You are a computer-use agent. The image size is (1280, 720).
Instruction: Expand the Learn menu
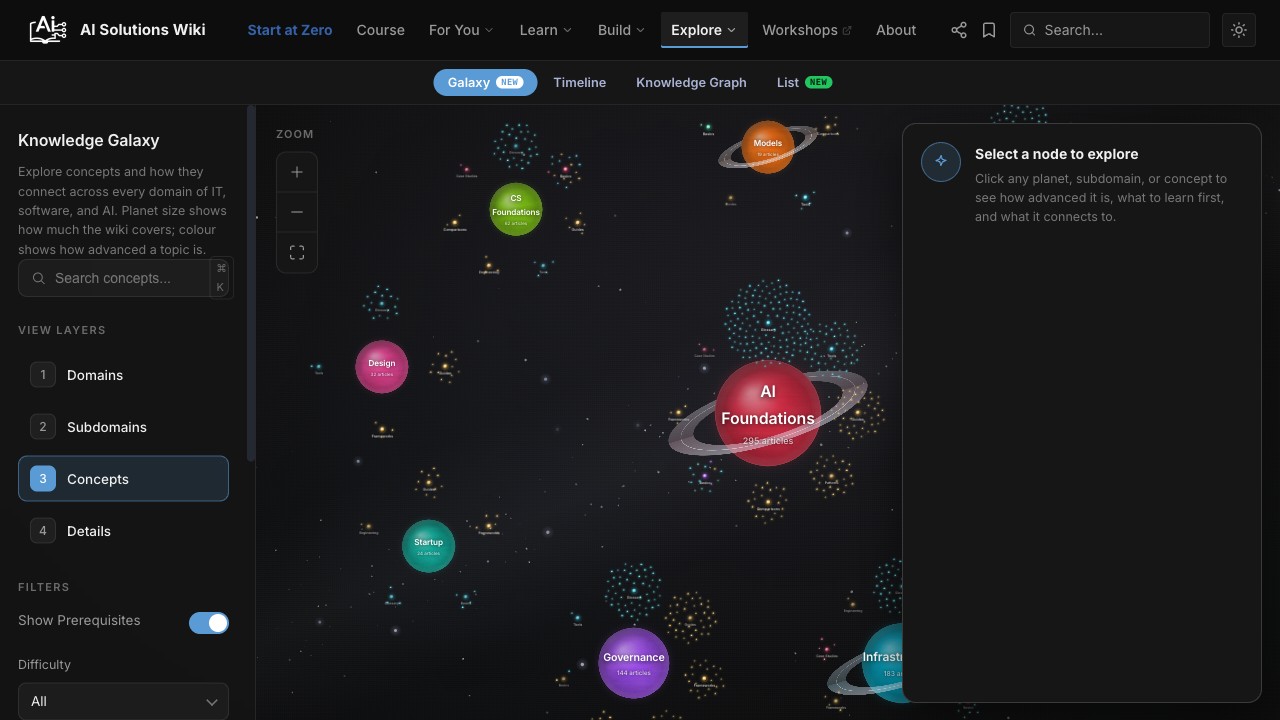coord(545,30)
